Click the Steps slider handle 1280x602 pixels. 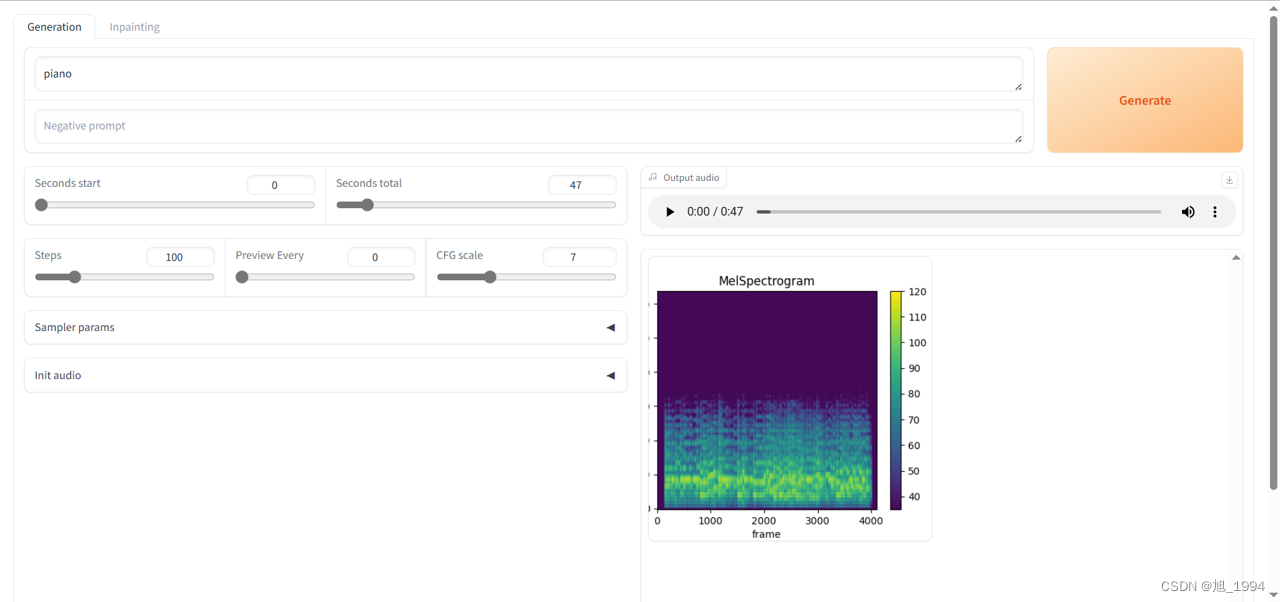pos(74,277)
